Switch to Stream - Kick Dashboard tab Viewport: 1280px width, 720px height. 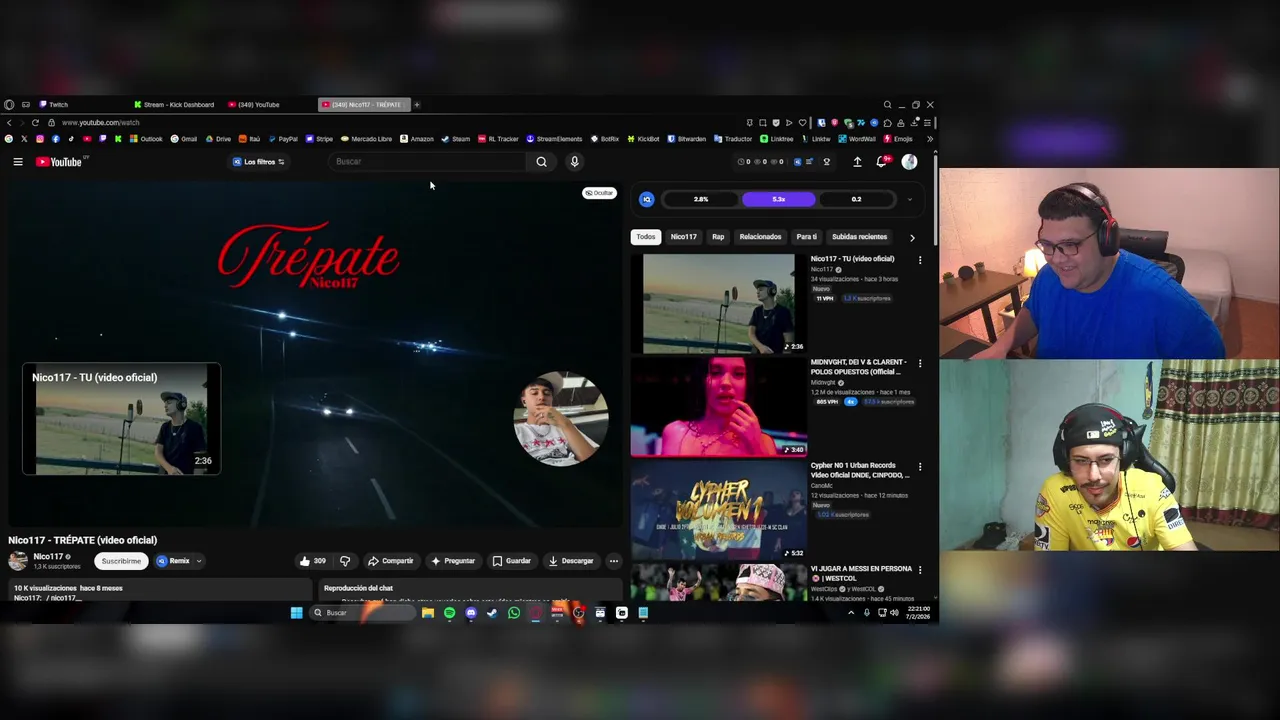click(175, 105)
